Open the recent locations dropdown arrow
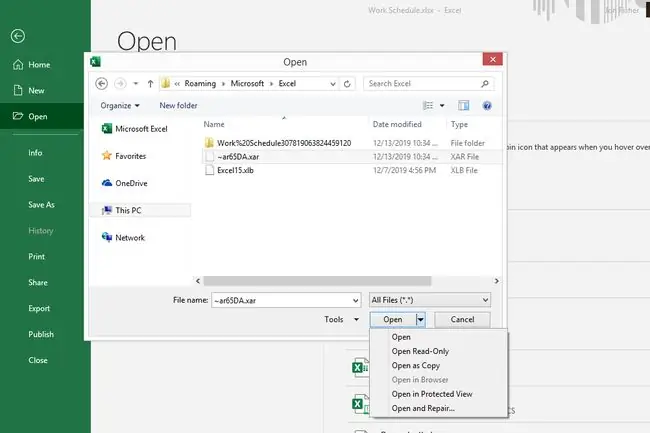 [x=136, y=84]
